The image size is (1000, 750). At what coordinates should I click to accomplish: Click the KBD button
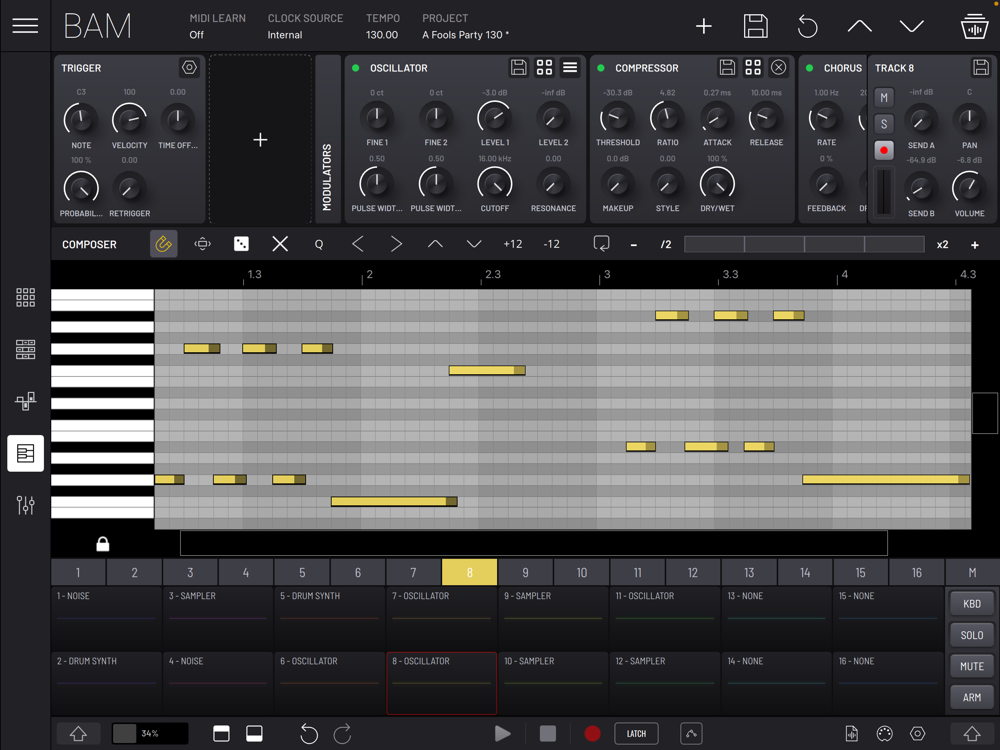972,604
